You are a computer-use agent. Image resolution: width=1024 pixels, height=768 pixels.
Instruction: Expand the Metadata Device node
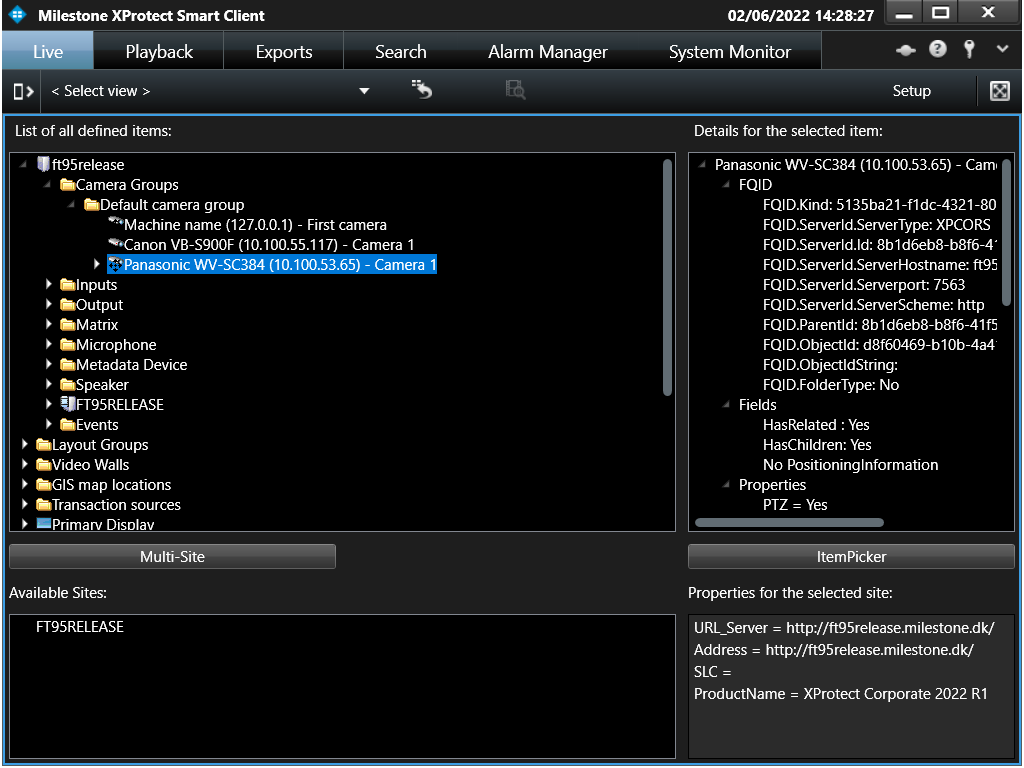pos(48,365)
